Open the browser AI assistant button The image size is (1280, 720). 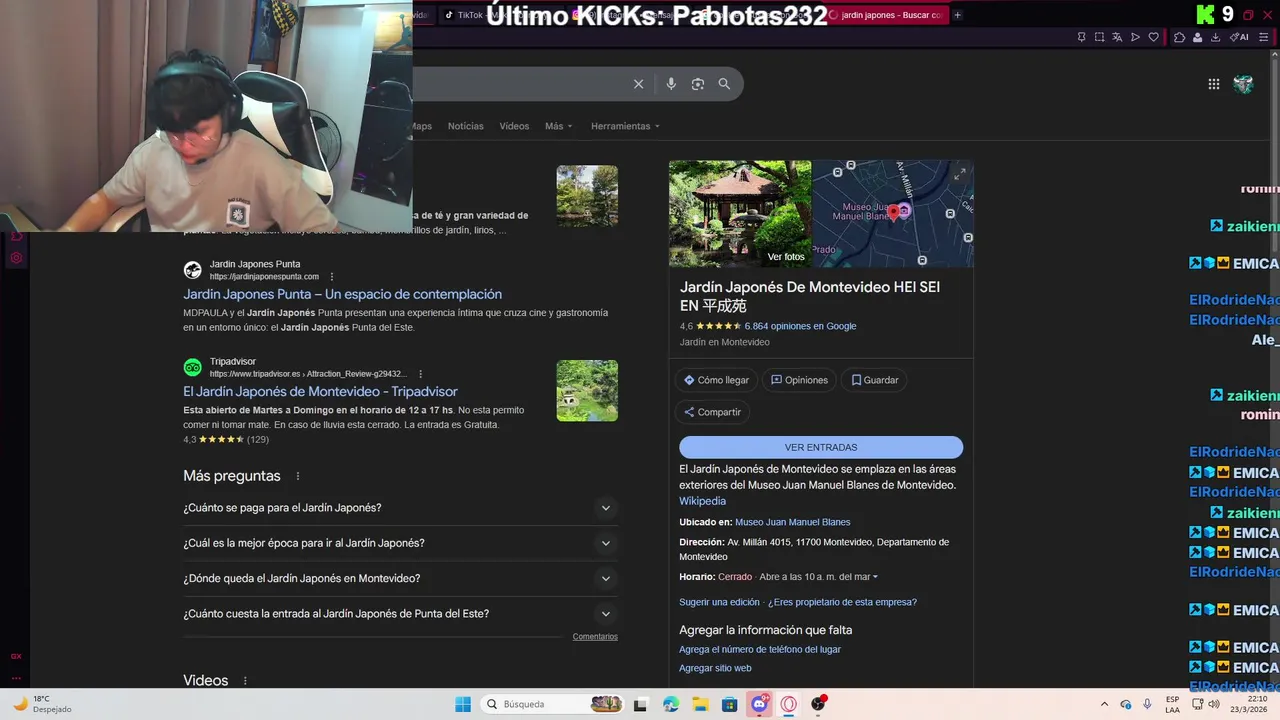[1240, 37]
